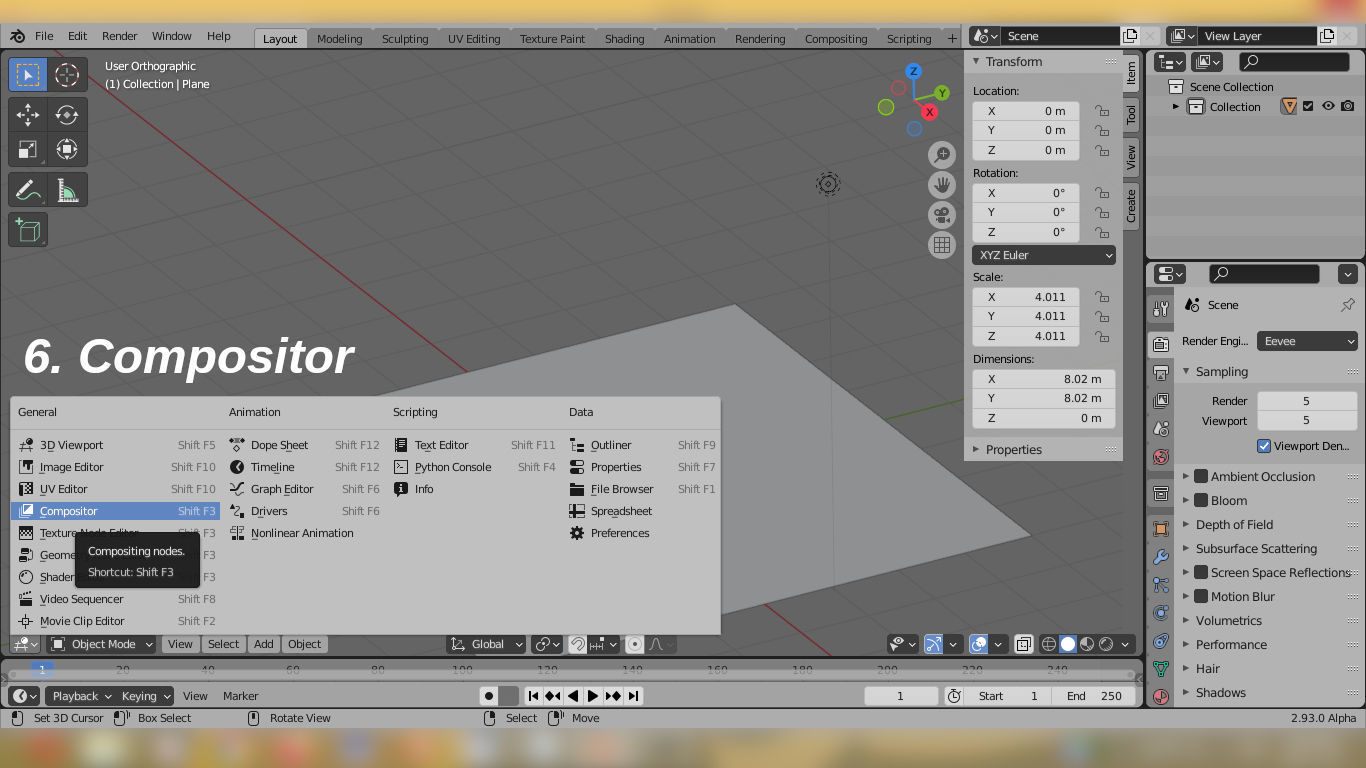Switch to Sculpting workspace tab
The width and height of the screenshot is (1366, 768).
click(x=405, y=39)
